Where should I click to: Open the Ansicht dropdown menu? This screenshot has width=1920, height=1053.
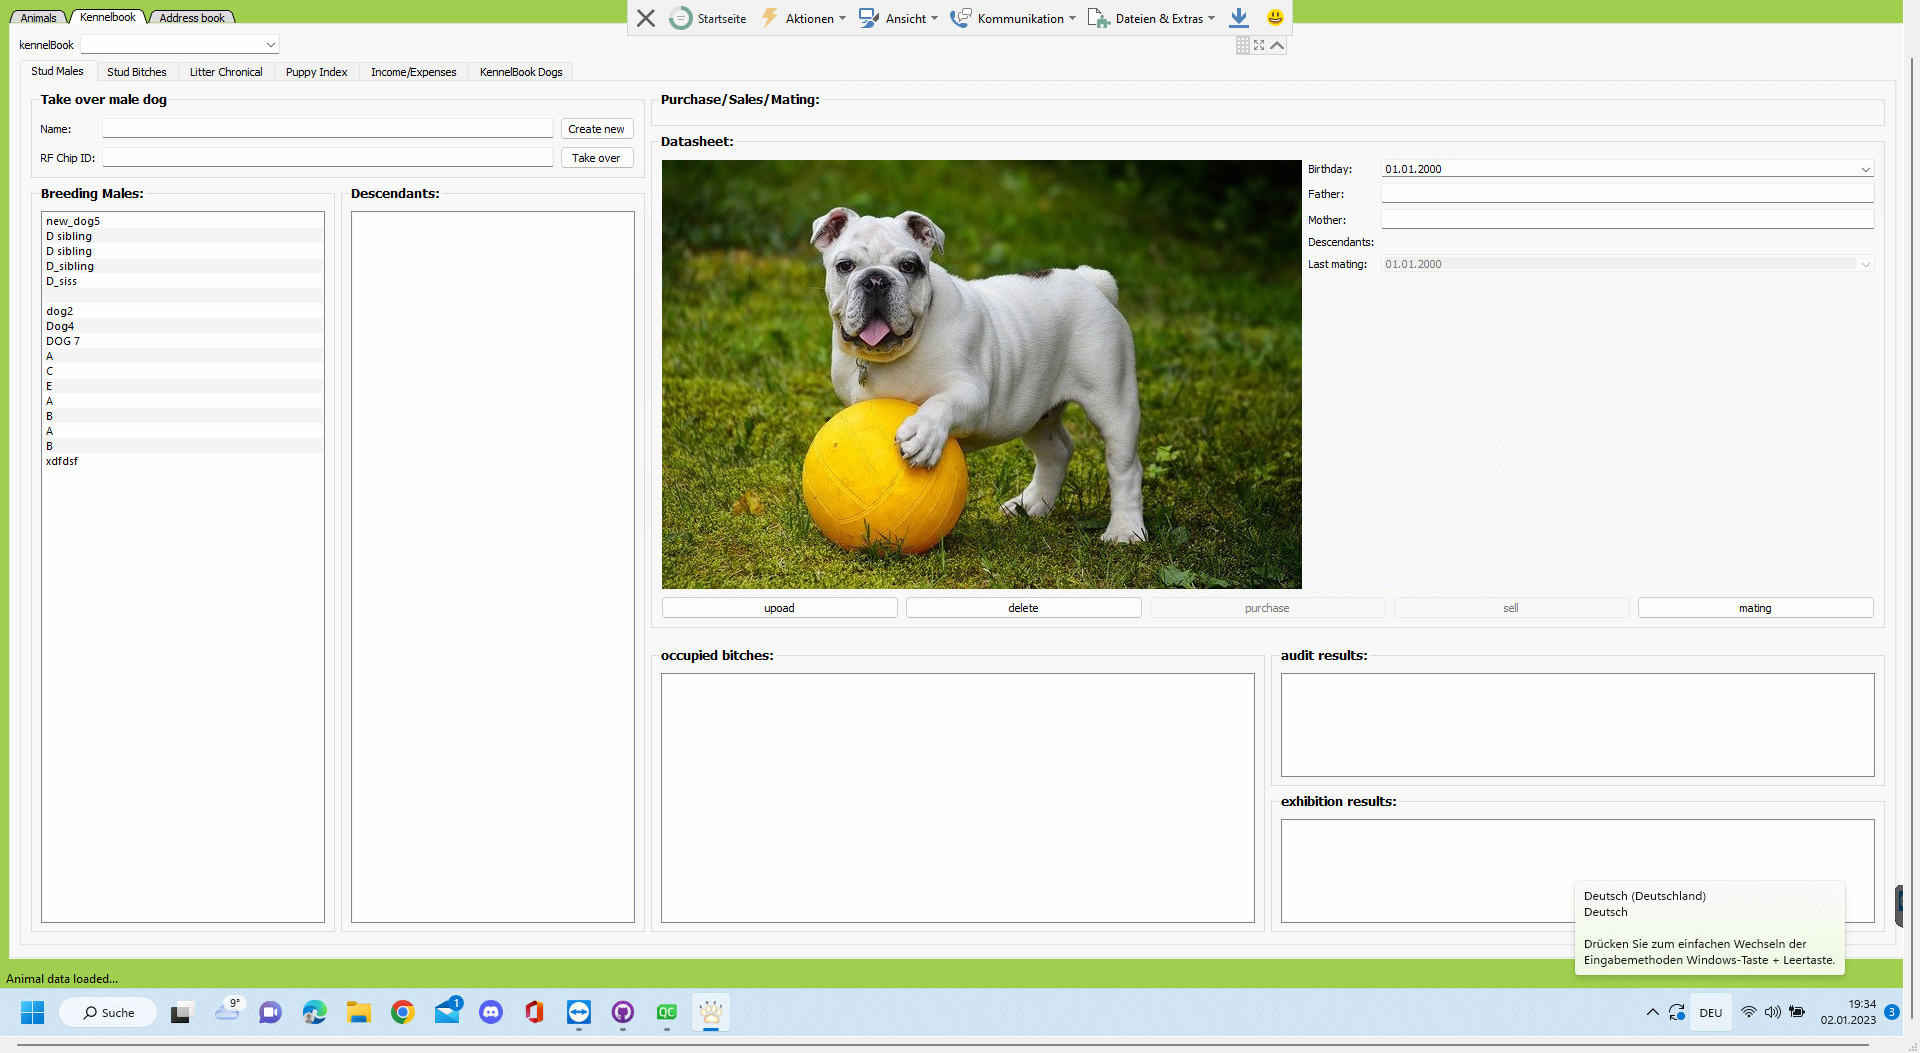coord(898,18)
